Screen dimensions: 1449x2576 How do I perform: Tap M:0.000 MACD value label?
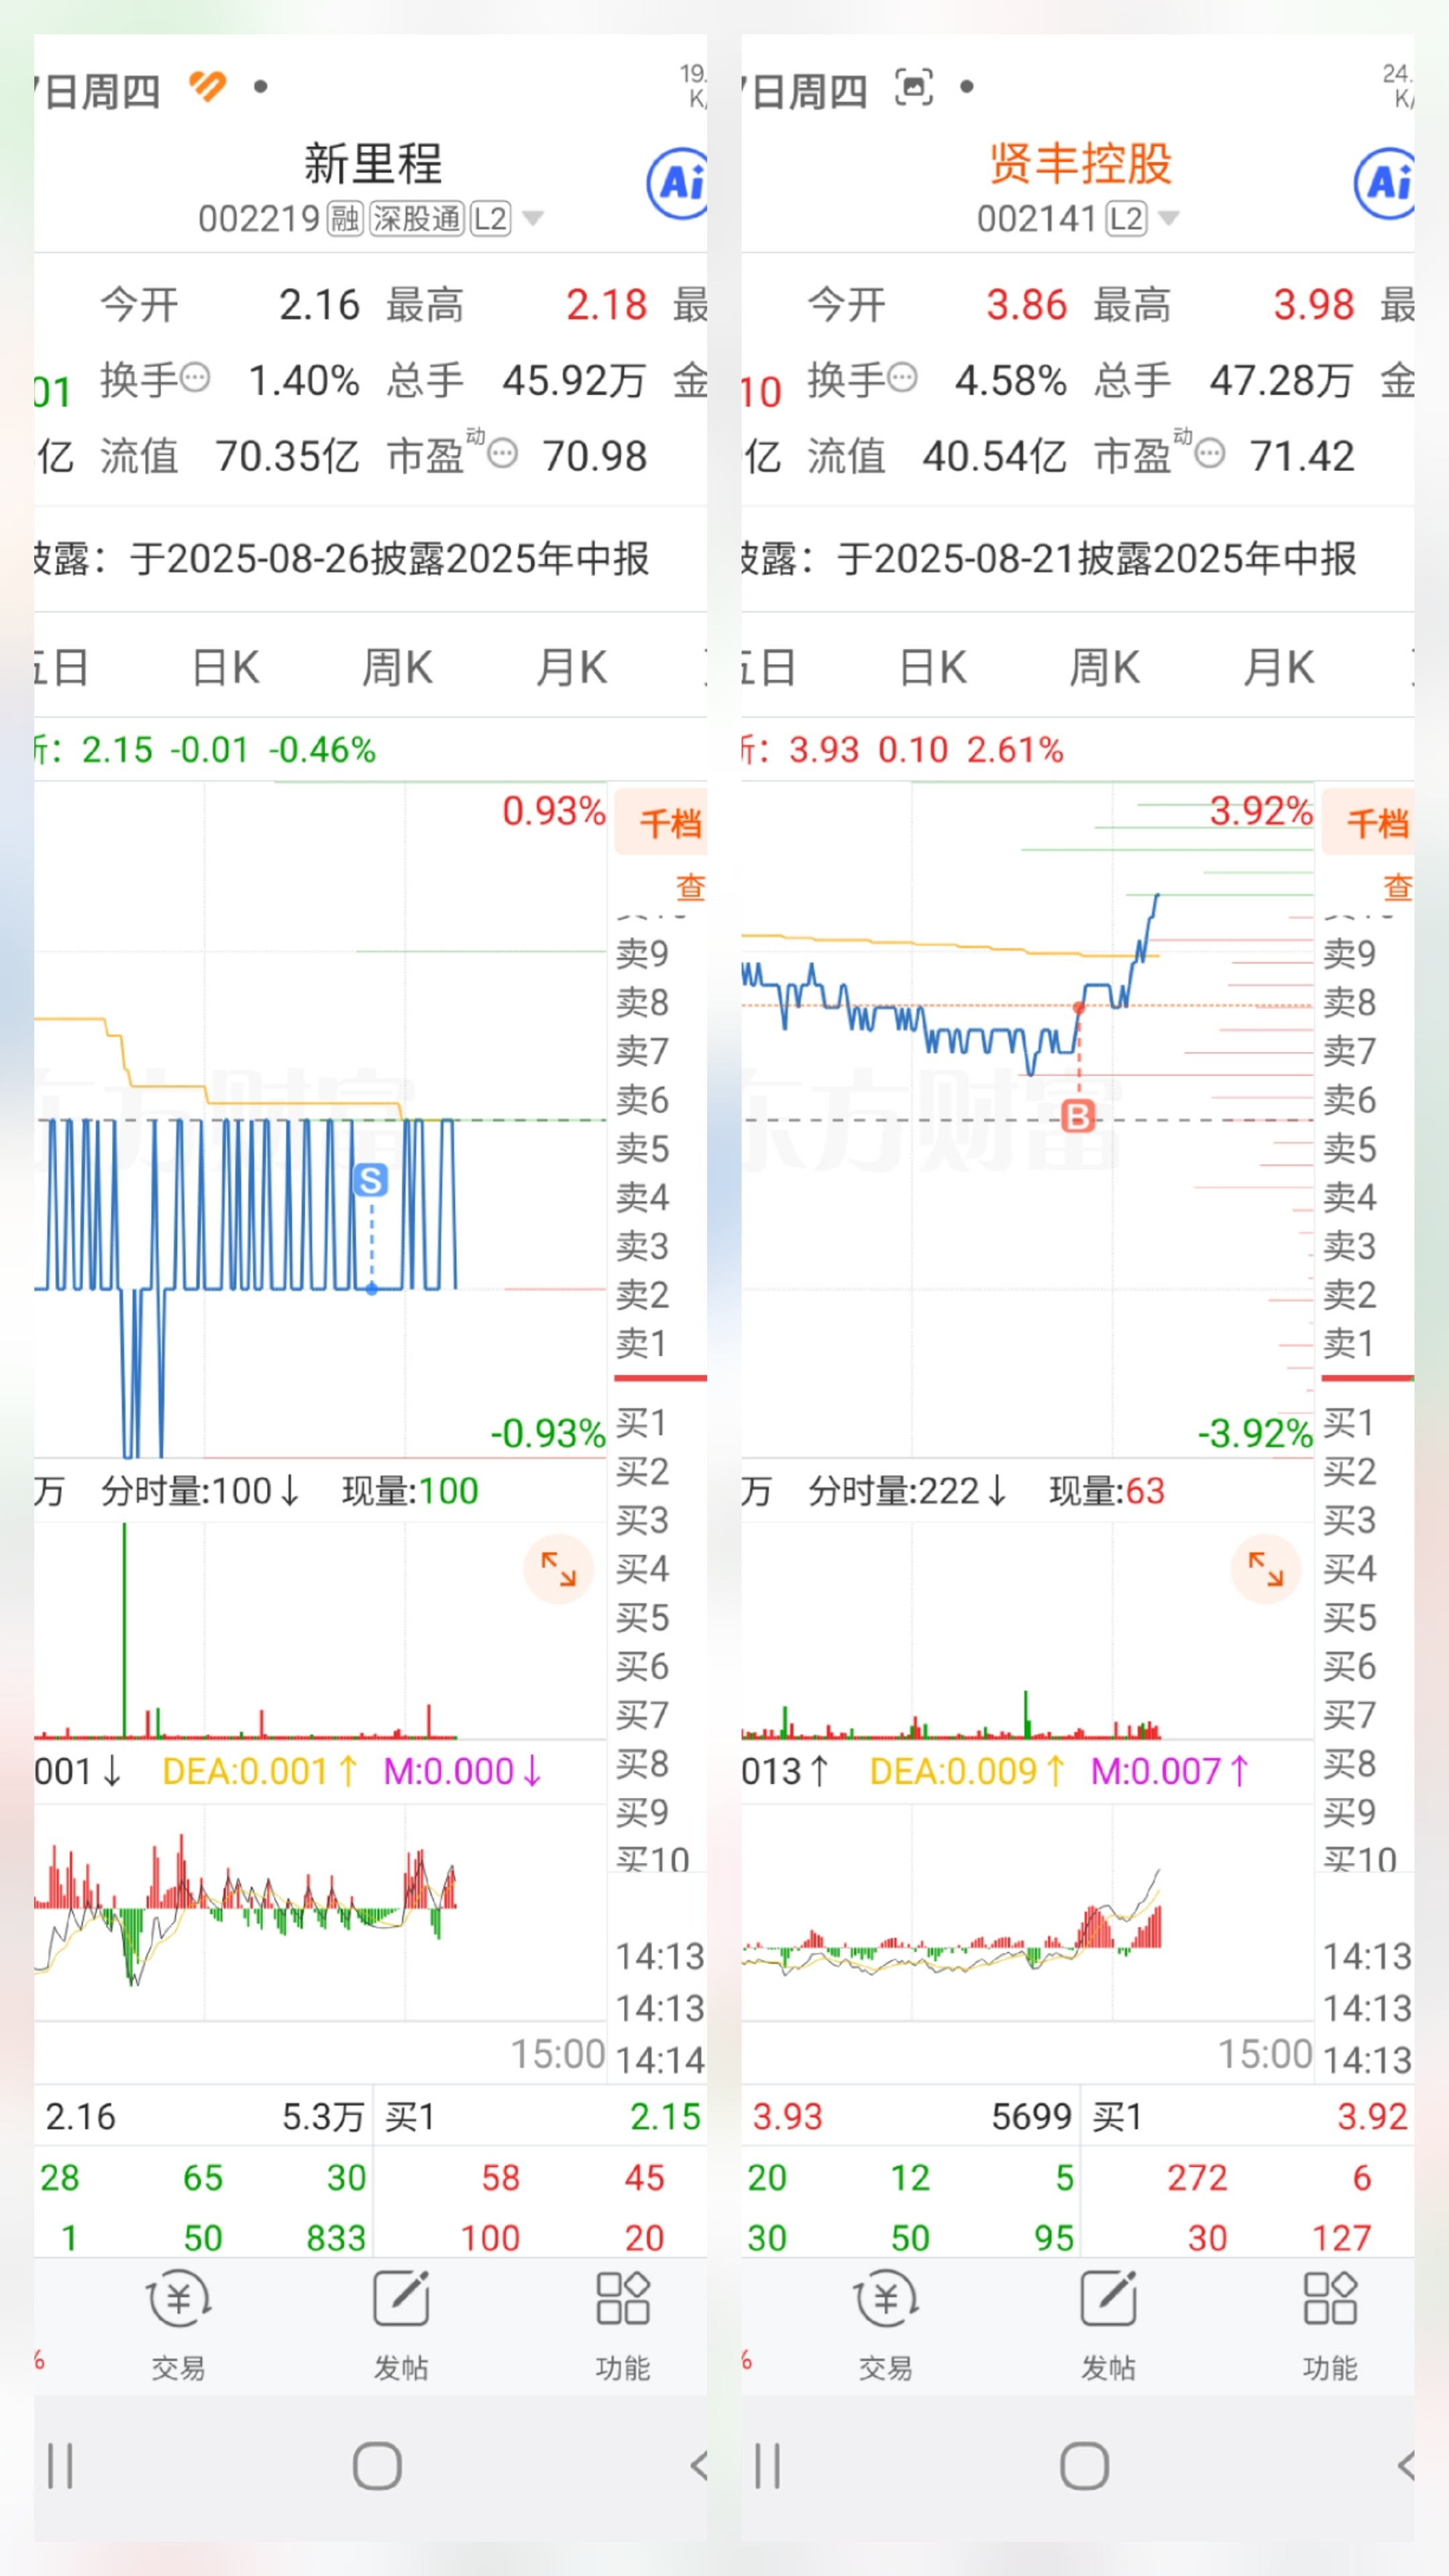tap(463, 1772)
